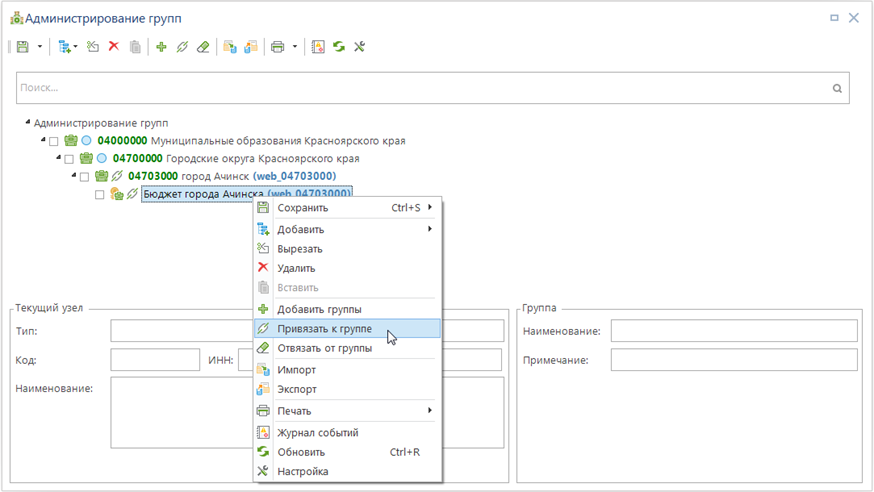Check the 04703000 город Ачинск checkbox
The width and height of the screenshot is (874, 492).
click(x=84, y=177)
